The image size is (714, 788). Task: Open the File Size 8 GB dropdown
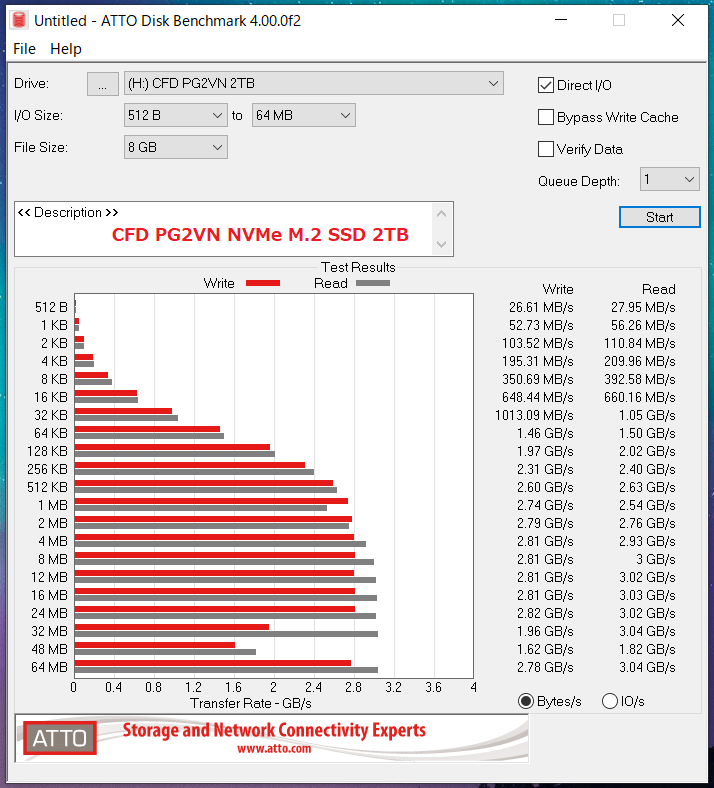click(x=175, y=147)
